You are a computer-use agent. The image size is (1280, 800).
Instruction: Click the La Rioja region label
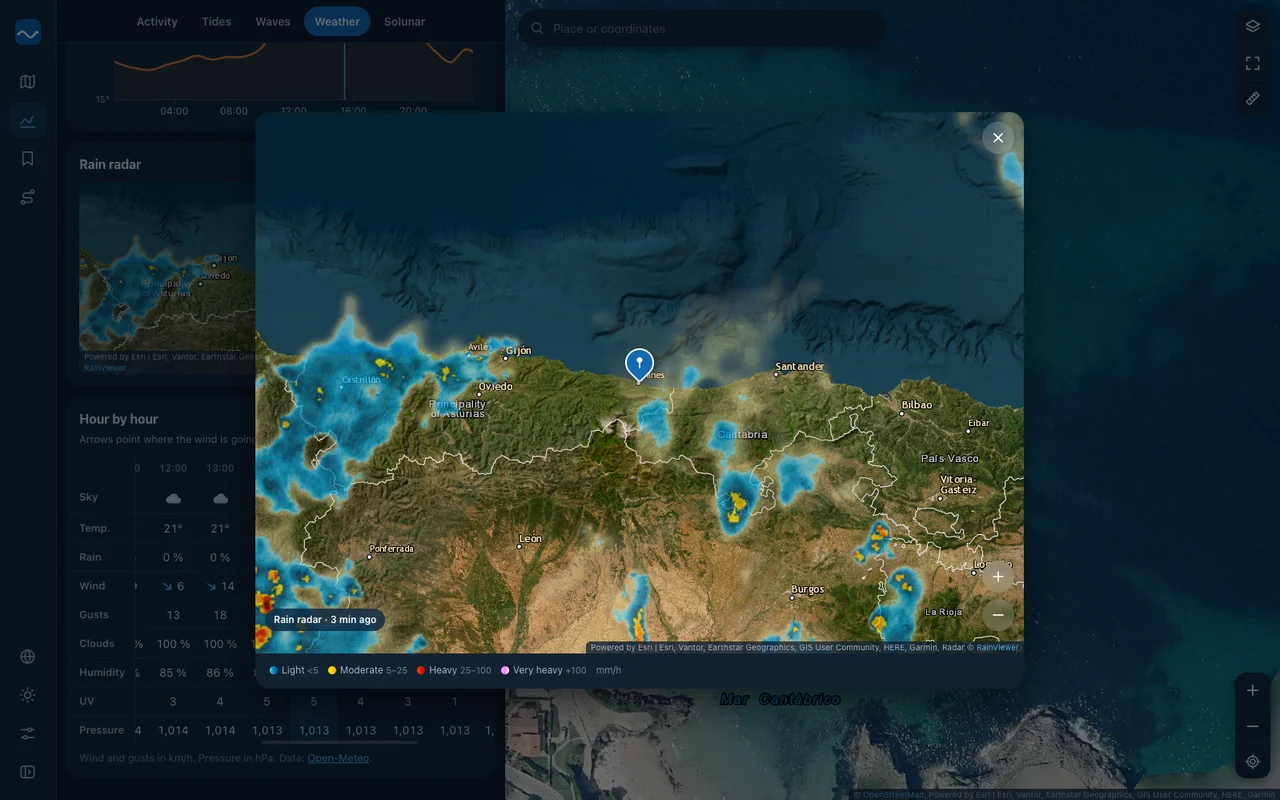944,612
